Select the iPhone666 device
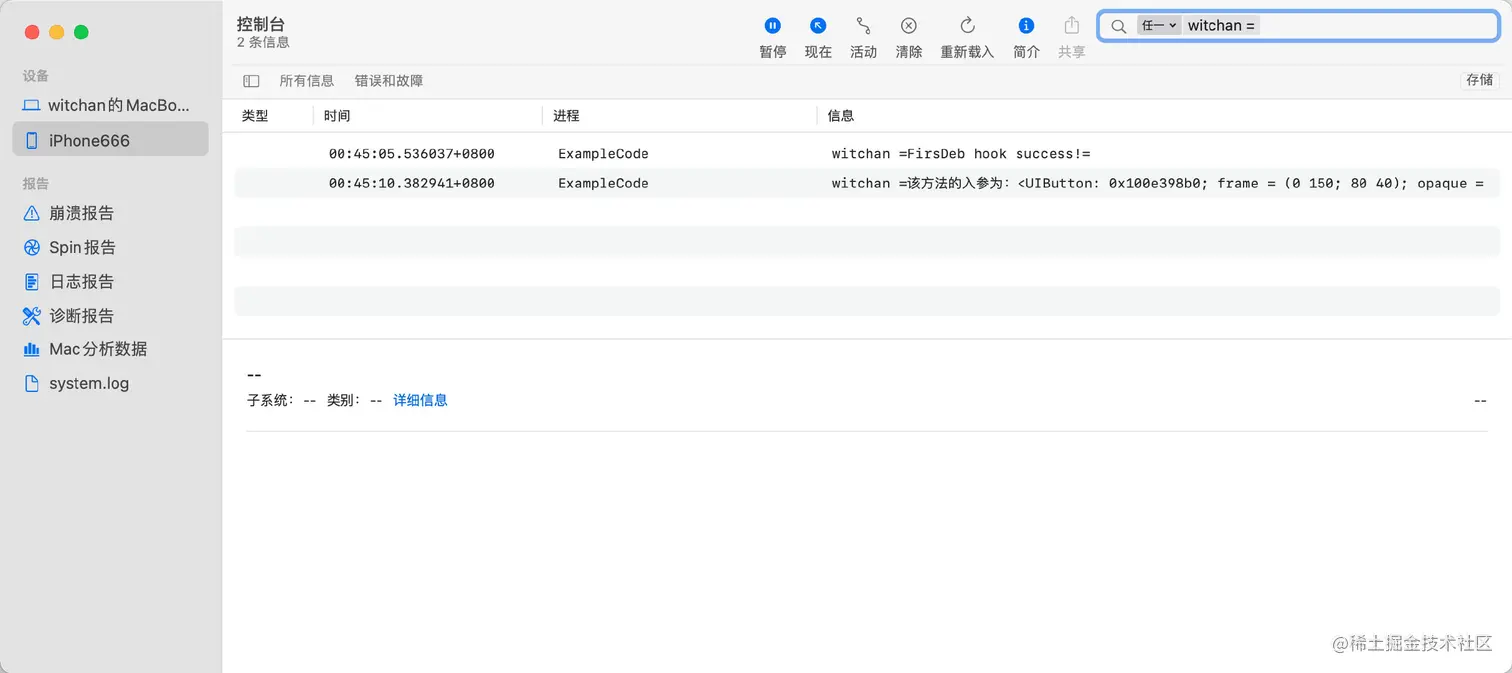1512x673 pixels. click(110, 140)
